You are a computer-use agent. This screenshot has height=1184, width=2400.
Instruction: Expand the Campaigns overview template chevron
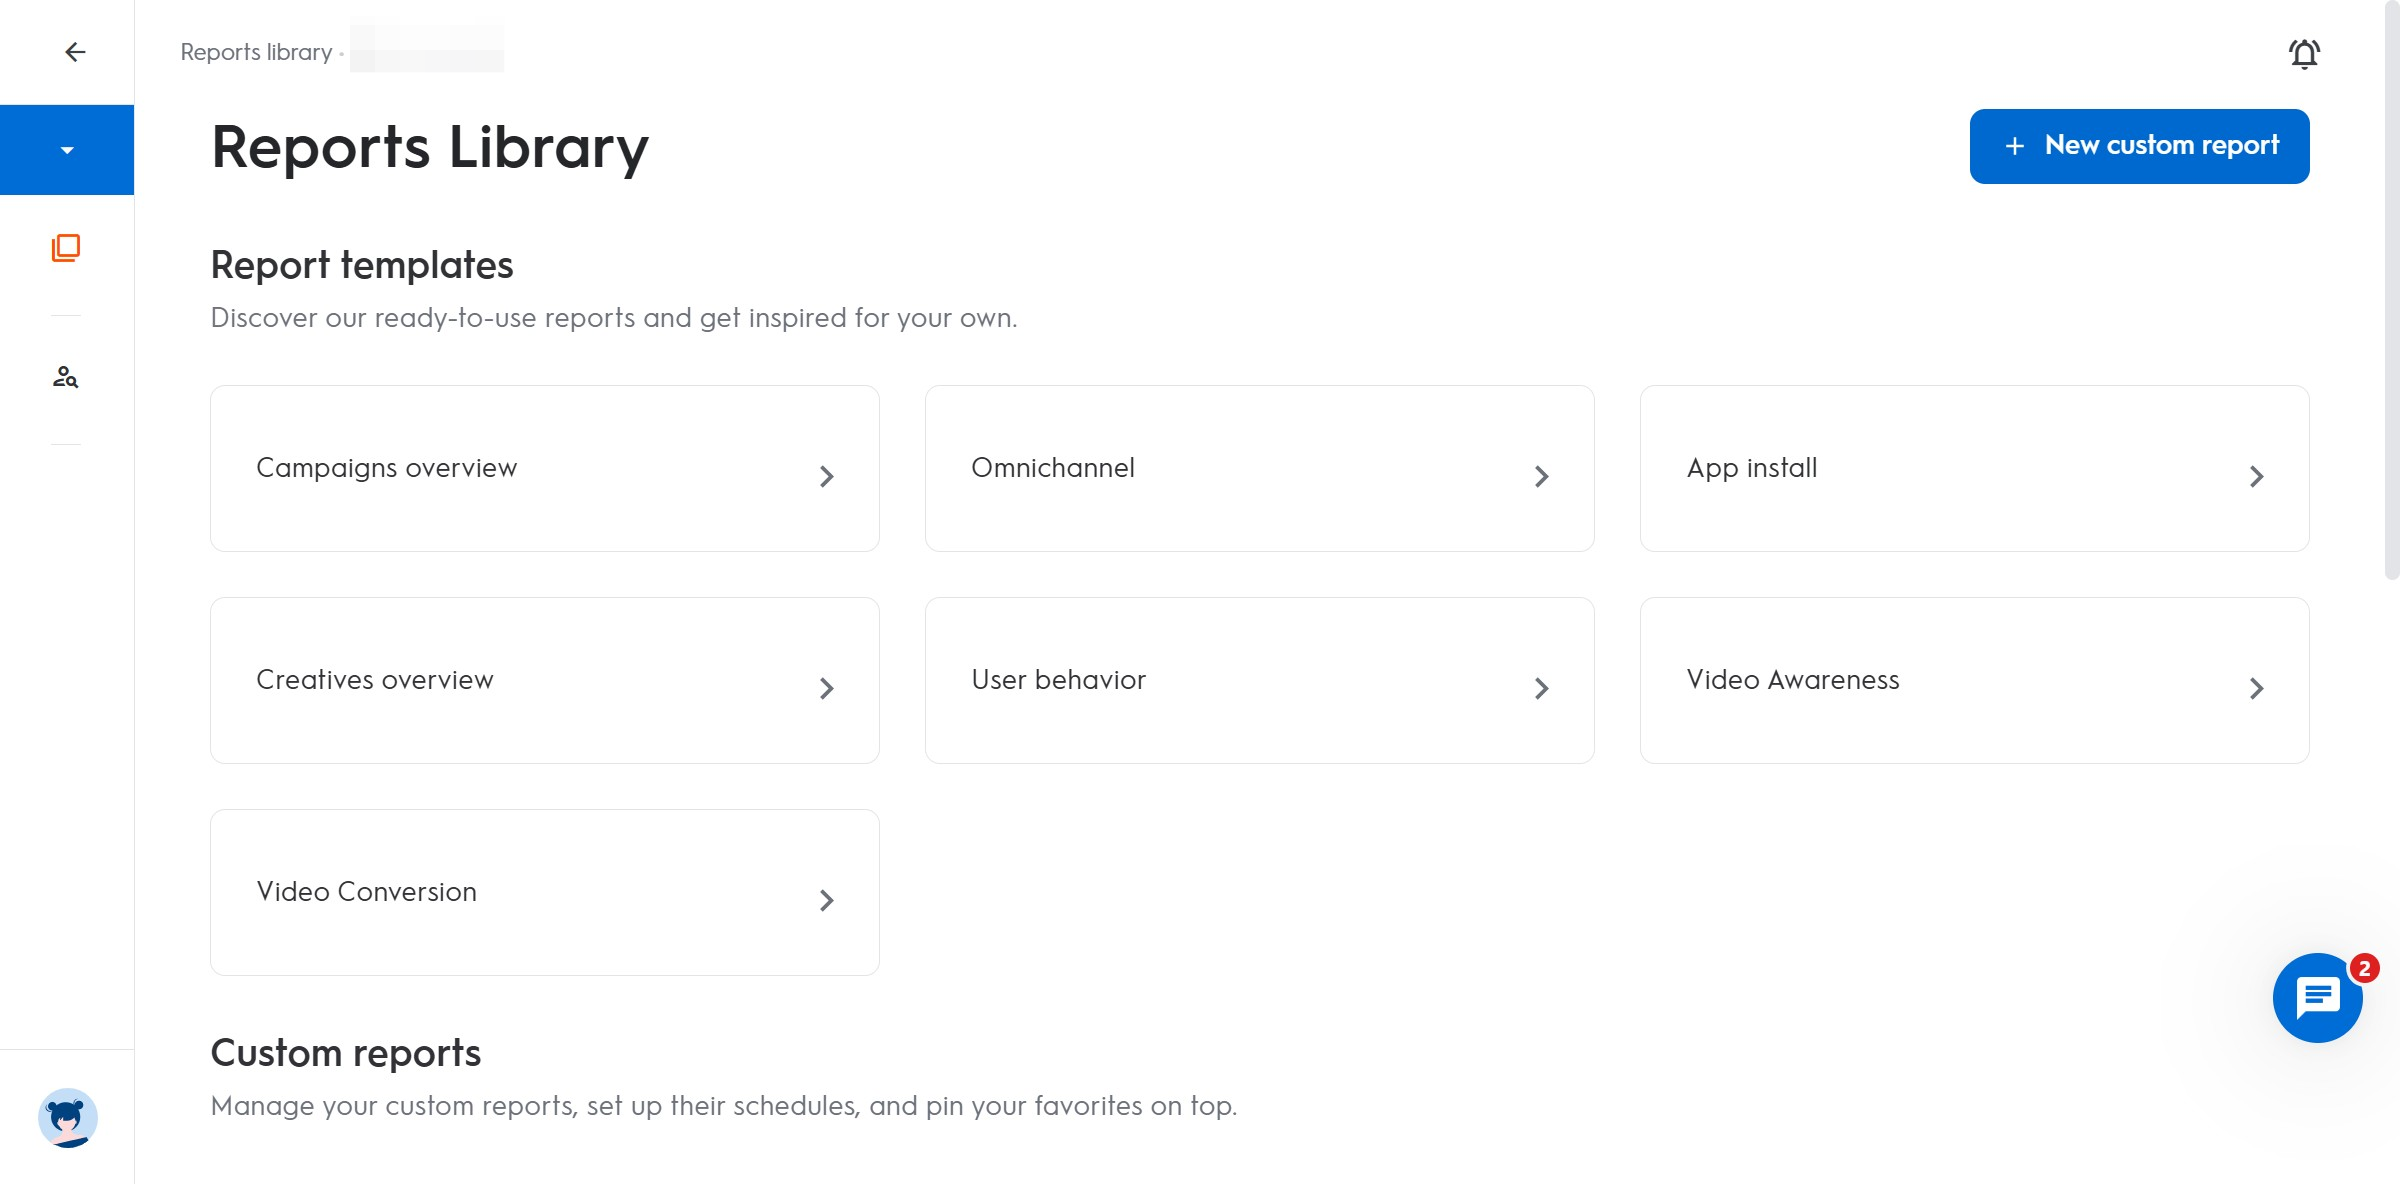click(827, 477)
